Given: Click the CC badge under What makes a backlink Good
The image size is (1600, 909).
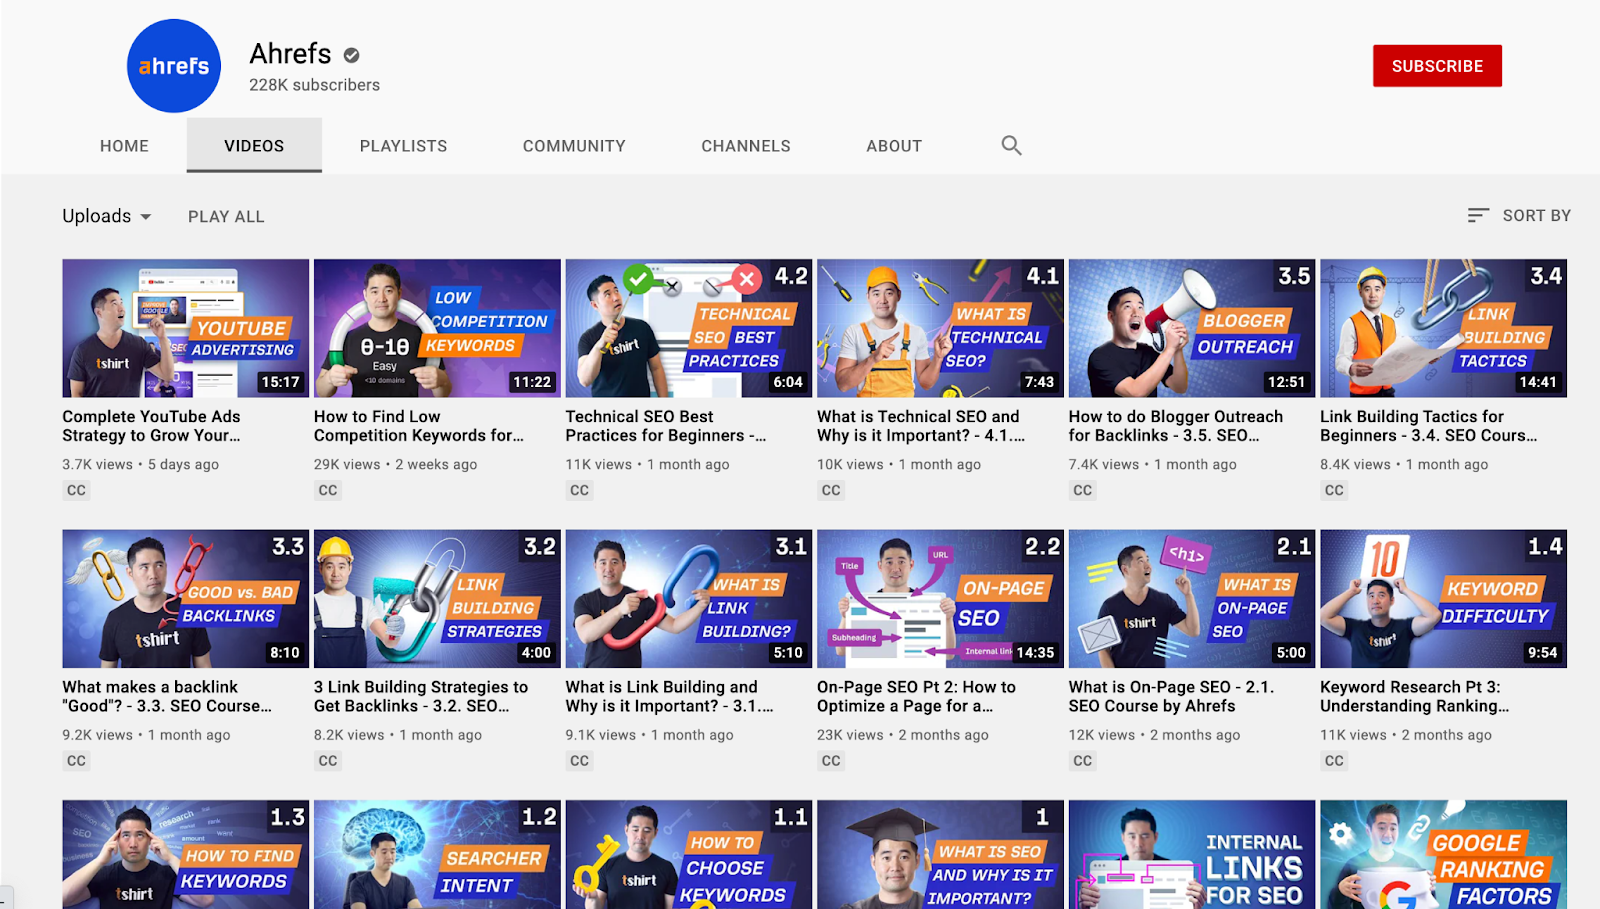Looking at the screenshot, I should pyautogui.click(x=77, y=761).
